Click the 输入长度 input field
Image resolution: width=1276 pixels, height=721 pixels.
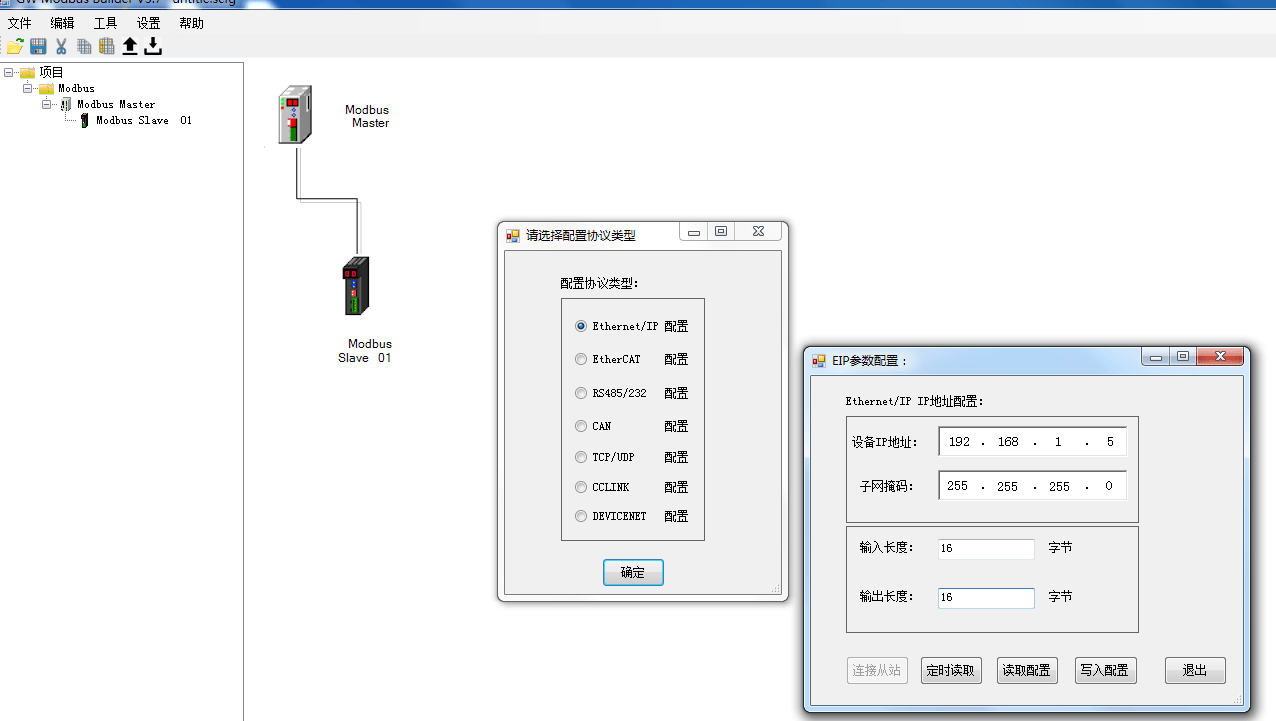(986, 549)
